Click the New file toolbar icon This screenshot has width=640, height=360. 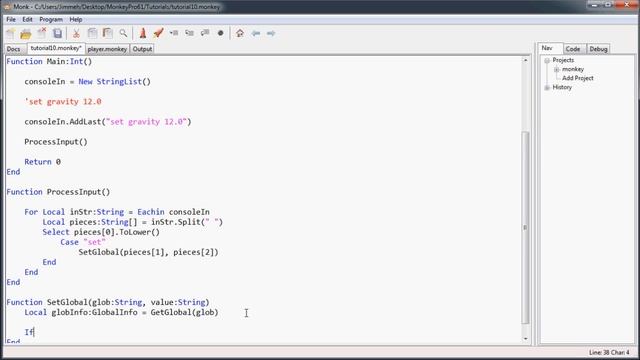coord(11,33)
